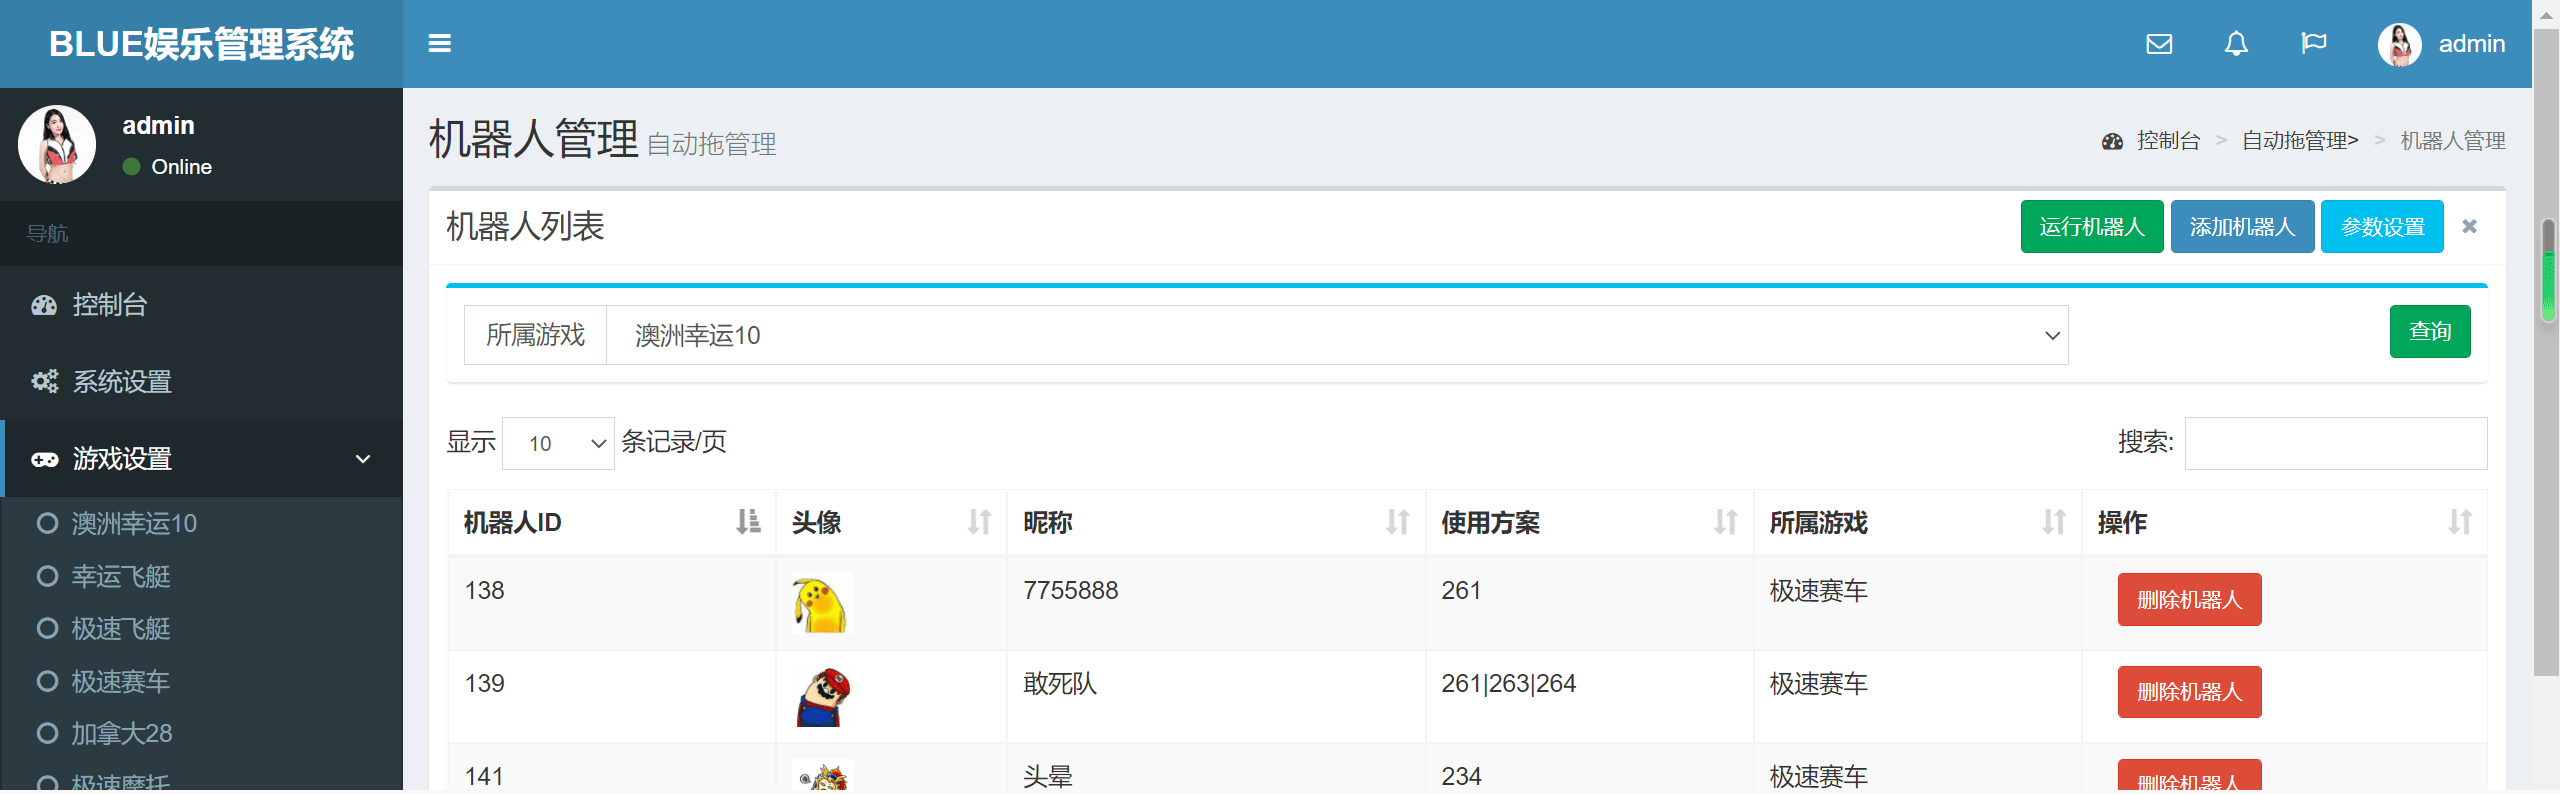Open the 所属游戏 game dropdown
The height and width of the screenshot is (794, 2560).
[x=1337, y=335]
